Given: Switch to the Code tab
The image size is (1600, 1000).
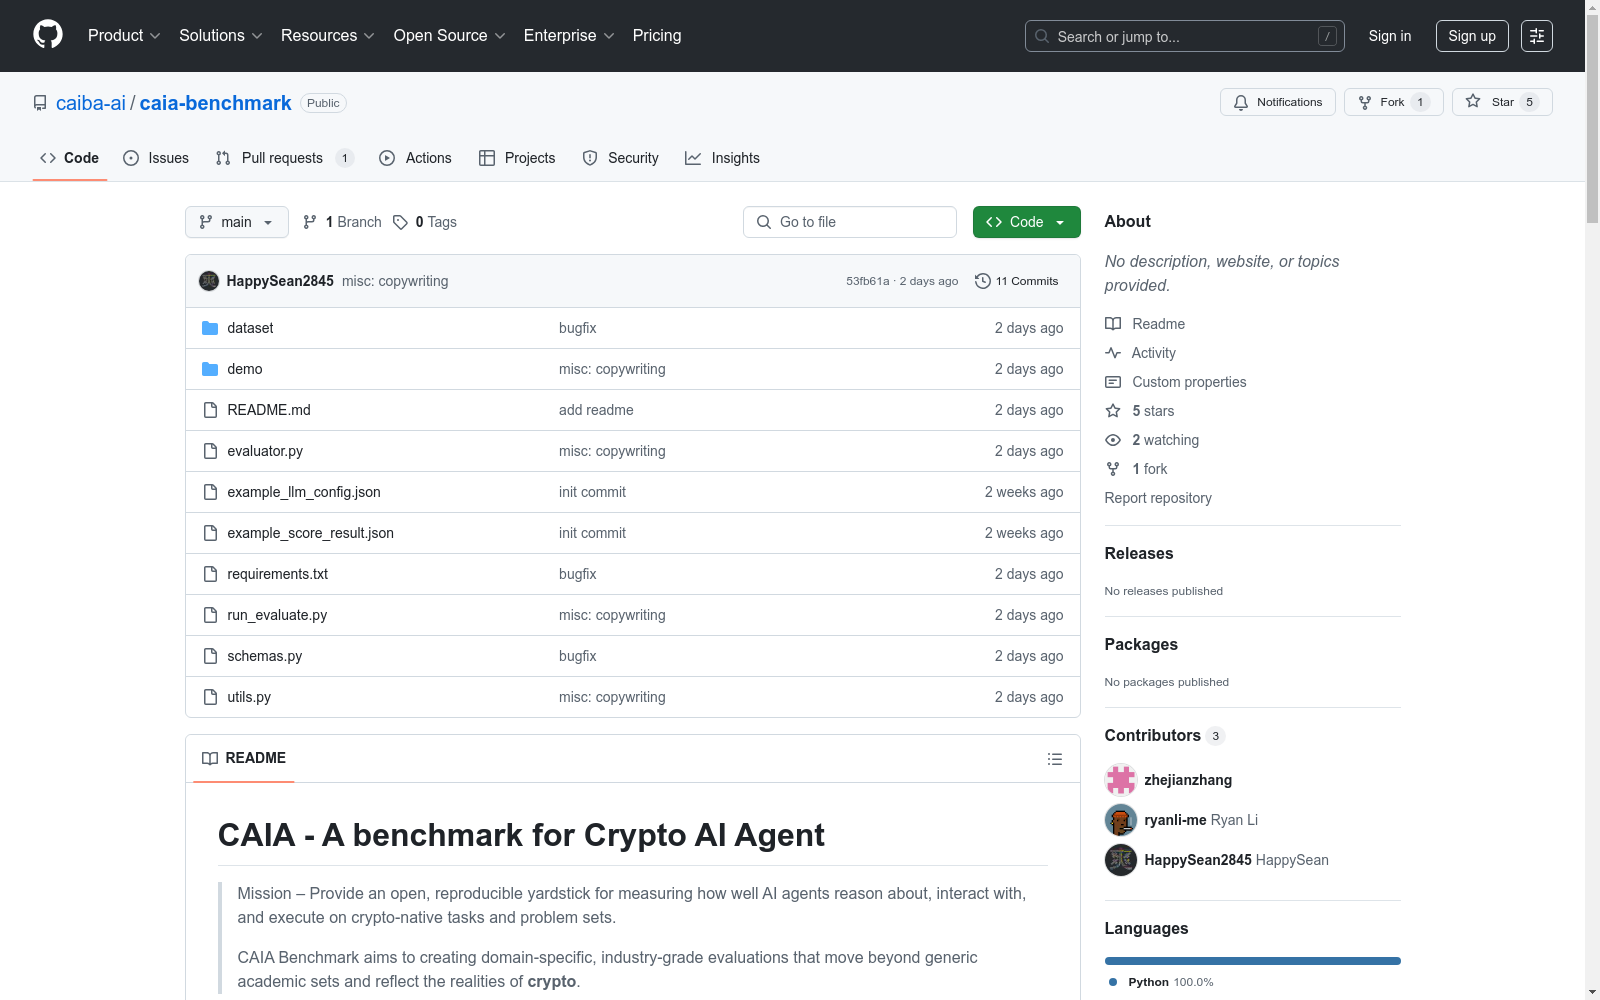Looking at the screenshot, I should tap(70, 158).
